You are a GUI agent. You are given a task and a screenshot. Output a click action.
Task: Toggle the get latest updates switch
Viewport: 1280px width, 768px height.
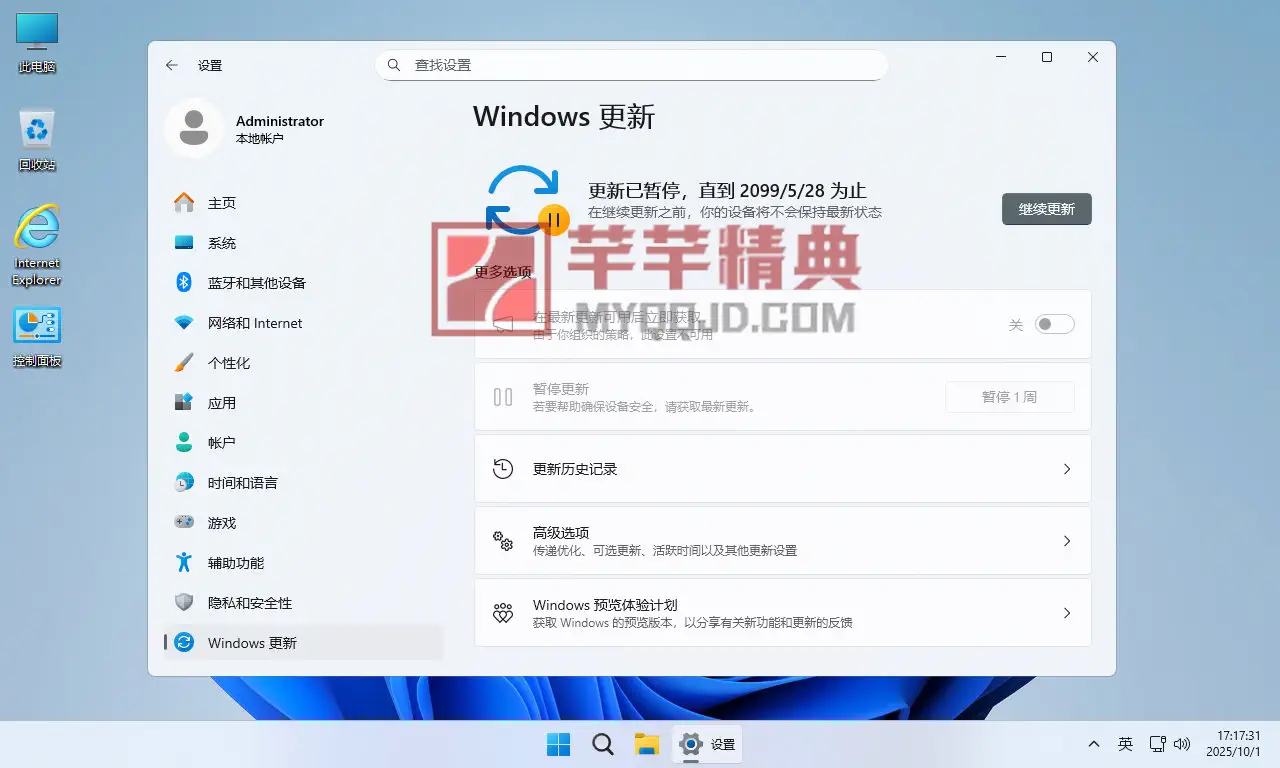click(x=1054, y=324)
